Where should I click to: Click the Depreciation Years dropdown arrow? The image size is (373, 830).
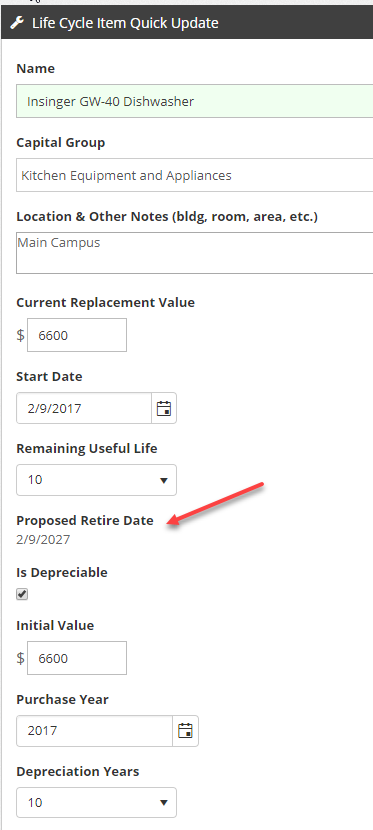click(163, 803)
